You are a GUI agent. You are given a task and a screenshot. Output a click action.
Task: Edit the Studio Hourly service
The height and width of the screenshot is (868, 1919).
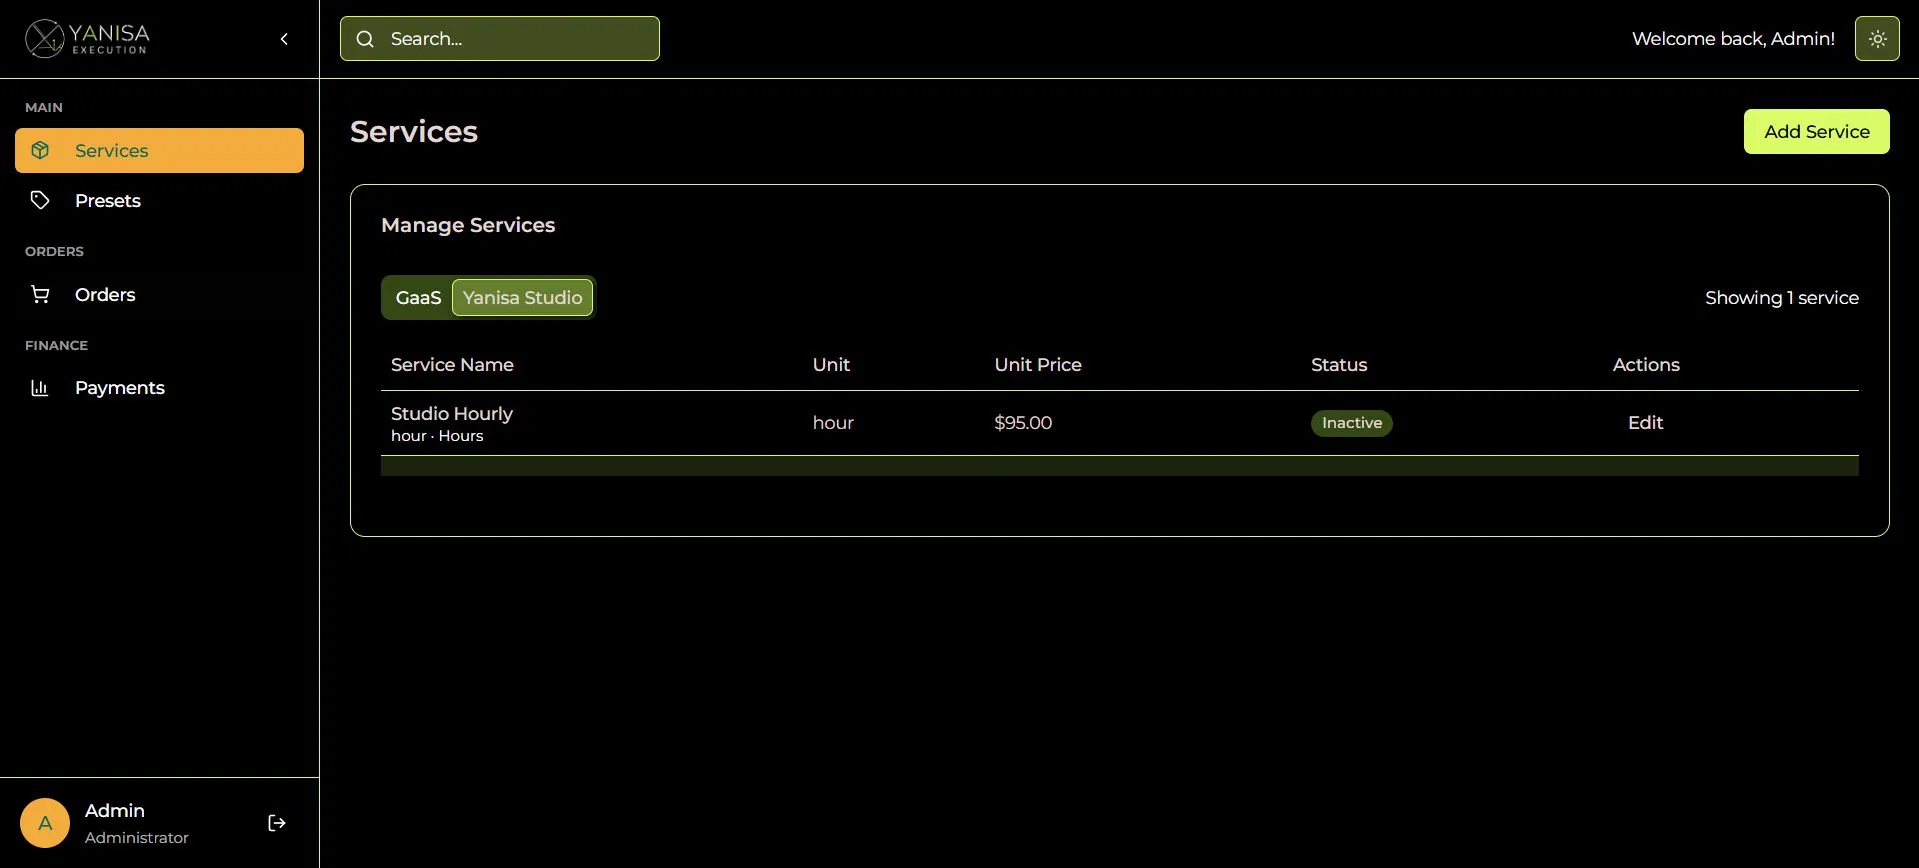(1645, 423)
